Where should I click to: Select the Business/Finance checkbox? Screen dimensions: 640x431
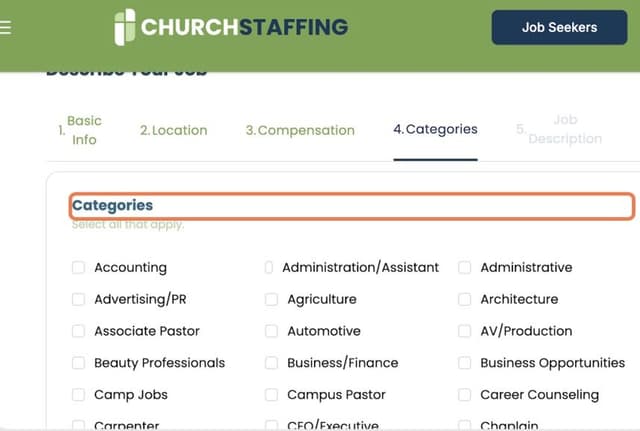coord(272,363)
